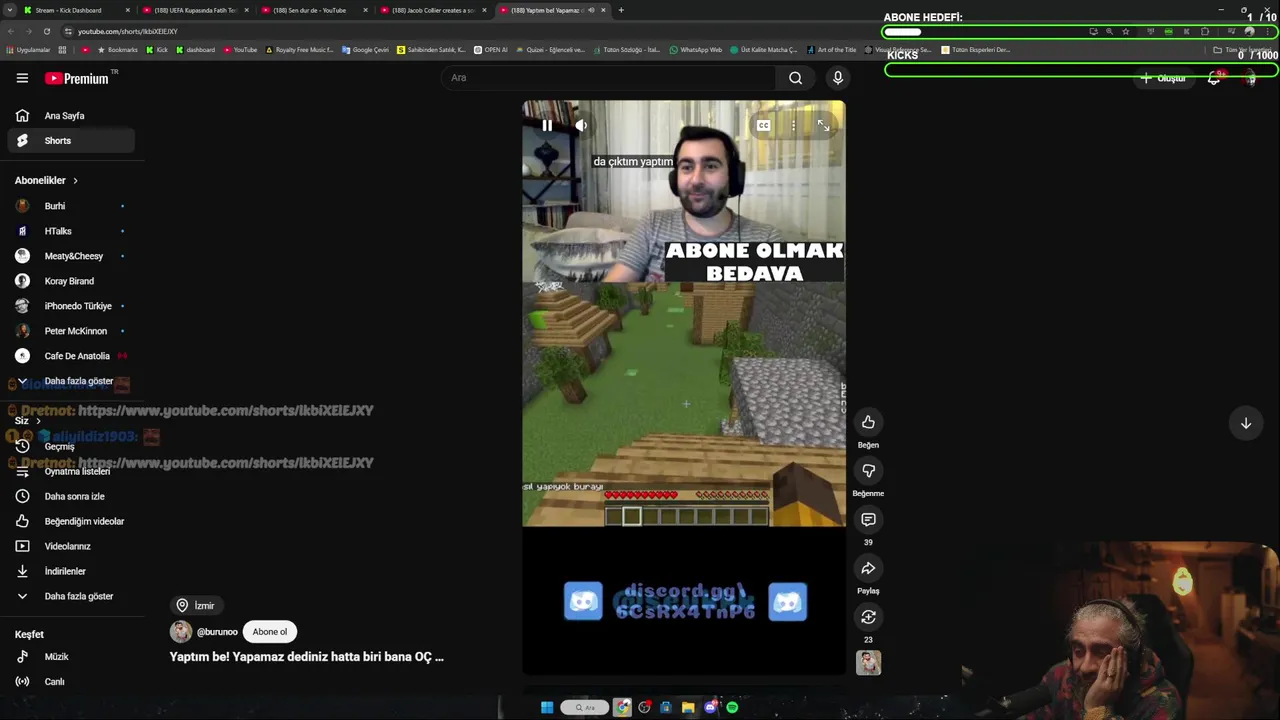Image resolution: width=1280 pixels, height=720 pixels.
Task: Open the iPhonedo Türkiye subscription channel
Action: click(x=70, y=306)
